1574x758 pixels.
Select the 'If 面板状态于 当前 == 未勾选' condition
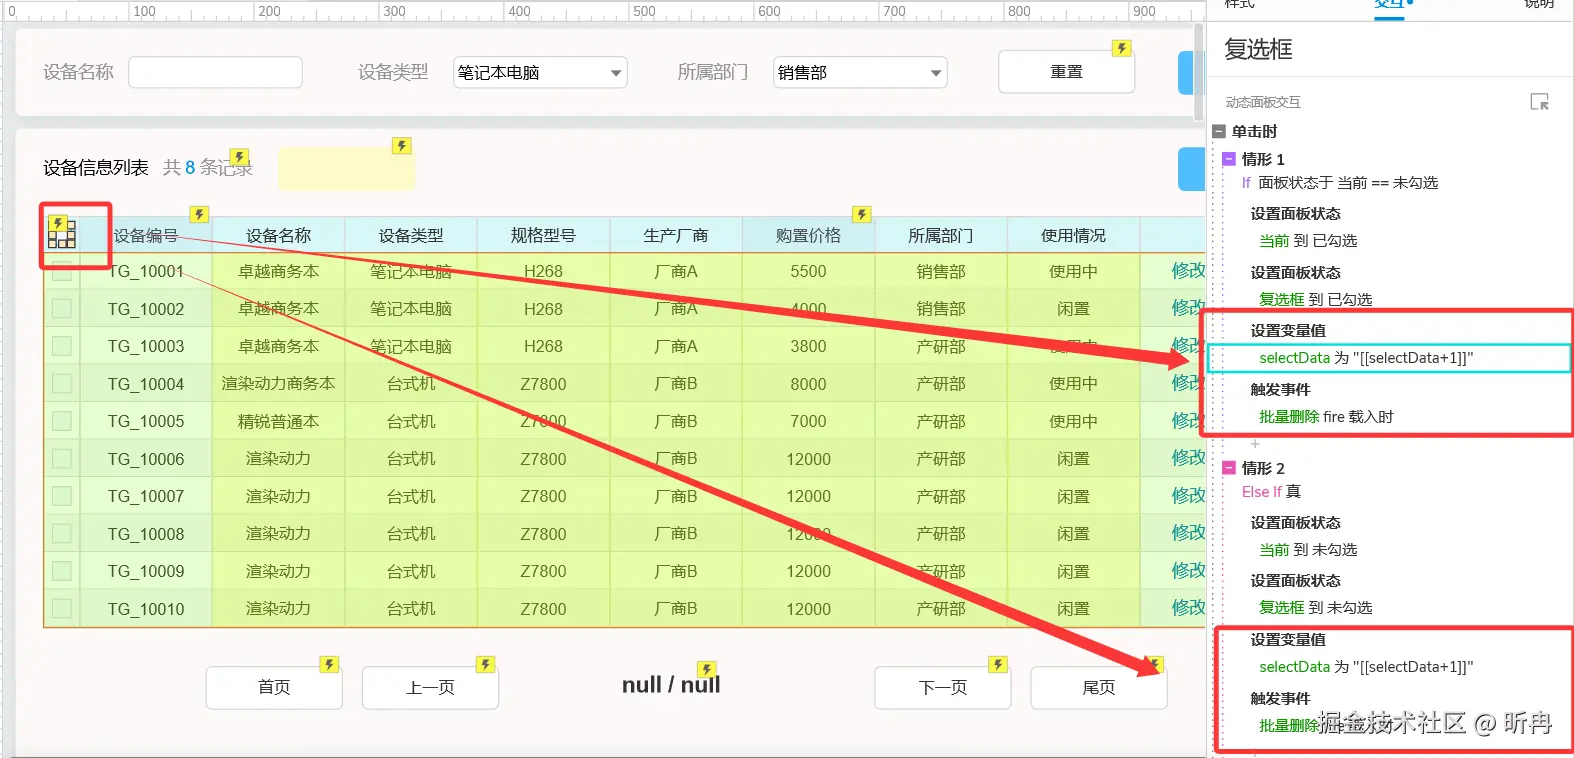coord(1340,183)
